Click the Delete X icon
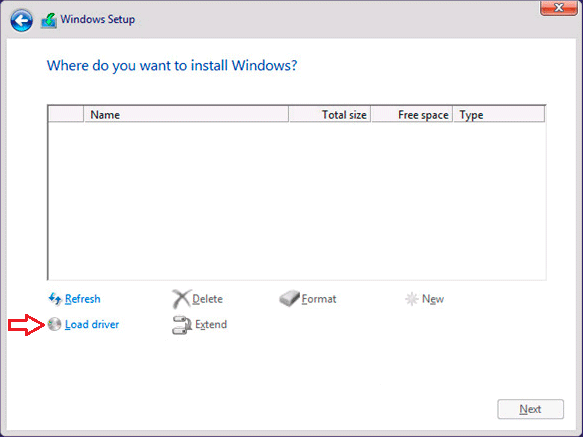Viewport: 583px width, 437px height. (x=181, y=299)
